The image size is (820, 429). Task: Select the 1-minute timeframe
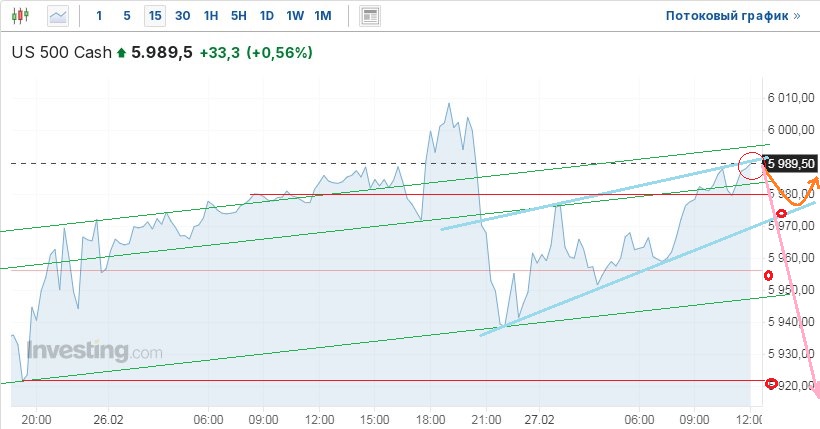pyautogui.click(x=98, y=16)
